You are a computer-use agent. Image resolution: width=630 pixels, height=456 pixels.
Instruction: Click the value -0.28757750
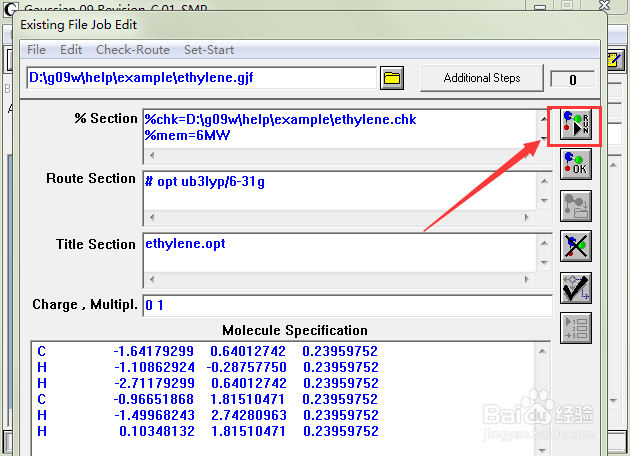pos(246,367)
